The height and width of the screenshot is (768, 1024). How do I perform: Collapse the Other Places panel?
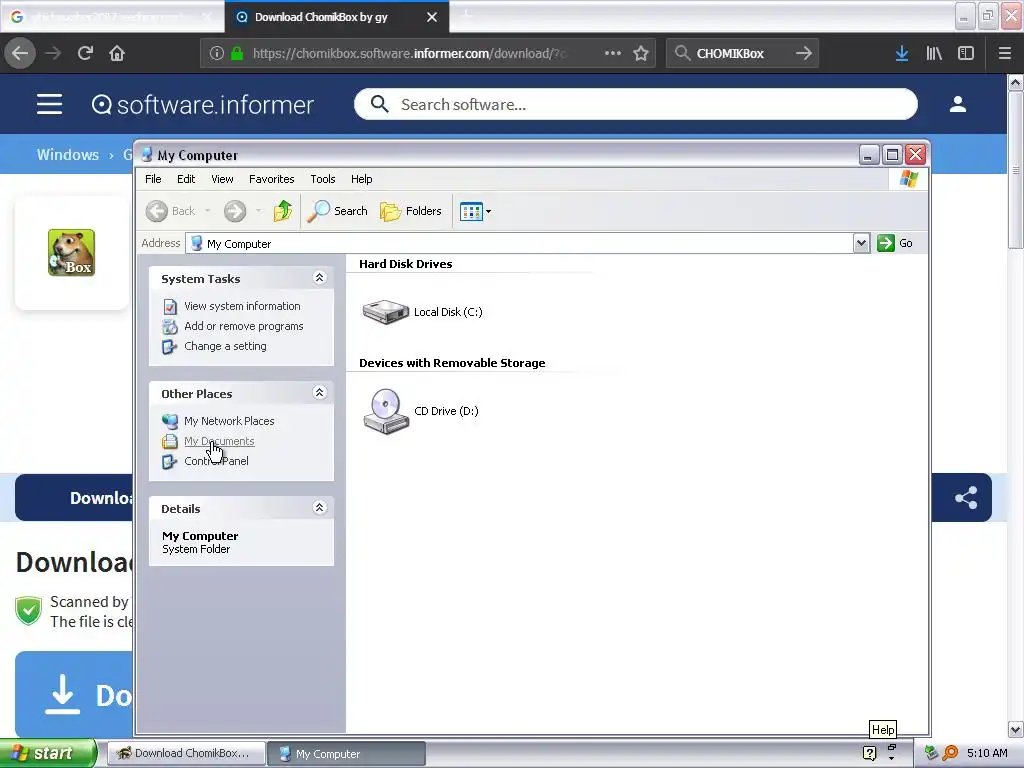click(319, 392)
